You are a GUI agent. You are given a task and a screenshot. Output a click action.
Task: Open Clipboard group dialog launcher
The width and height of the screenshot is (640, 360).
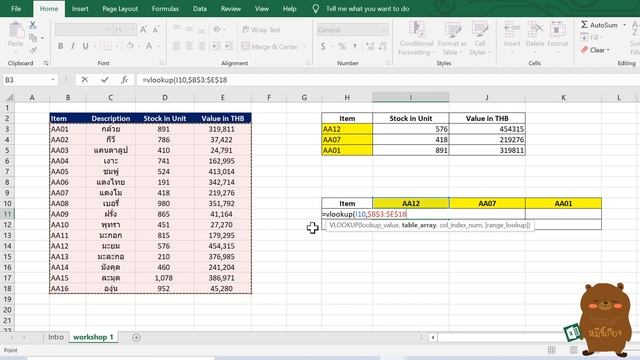[46, 63]
